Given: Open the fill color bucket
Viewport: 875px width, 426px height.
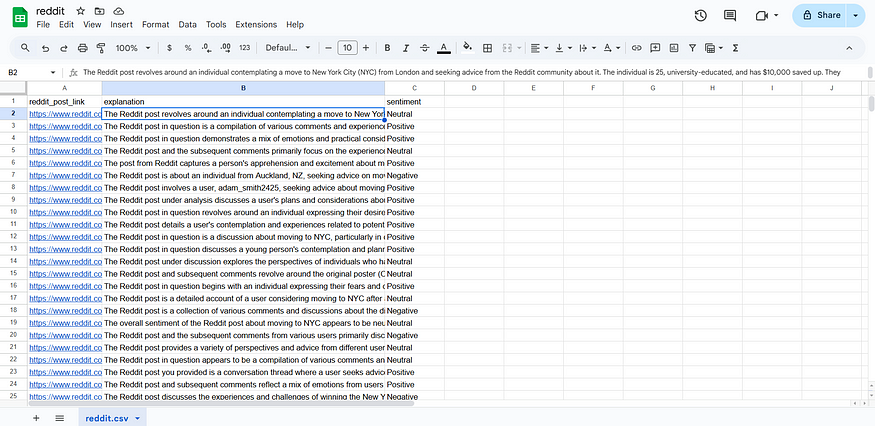Looking at the screenshot, I should pyautogui.click(x=468, y=48).
